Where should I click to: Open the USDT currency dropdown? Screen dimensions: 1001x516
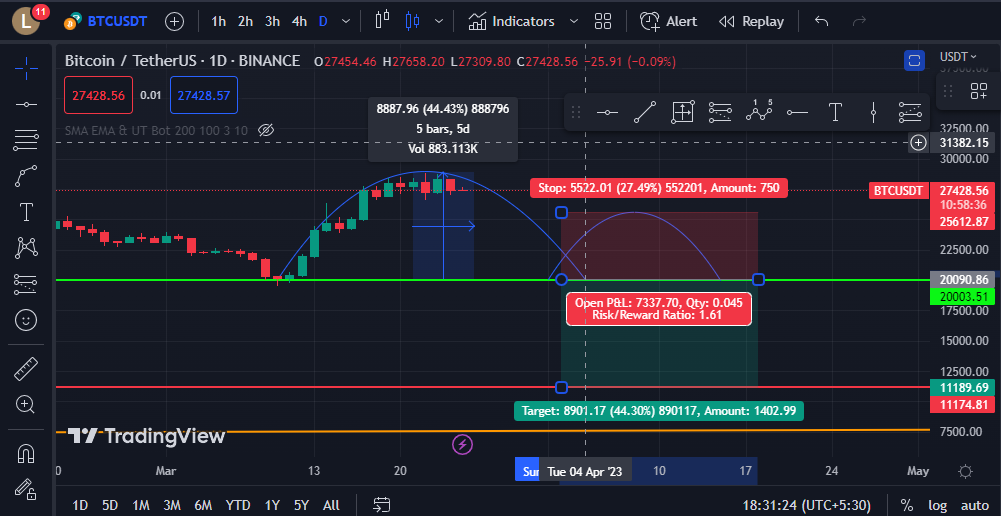click(958, 57)
